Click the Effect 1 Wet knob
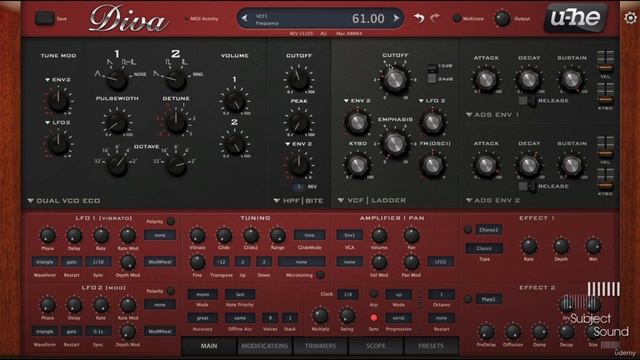The width and height of the screenshot is (640, 360). coord(593,246)
